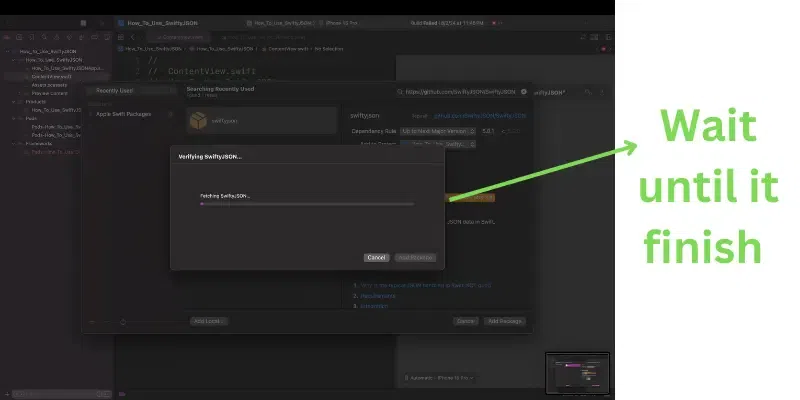The width and height of the screenshot is (800, 400).
Task: Go back with the editor back arrow
Action: [x=133, y=37]
